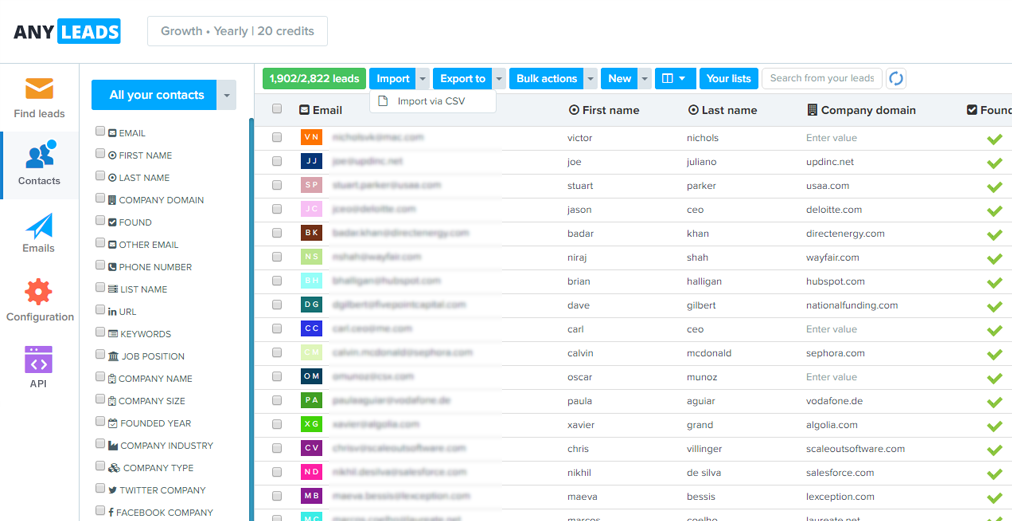
Task: Choose Import via CSV menu option
Action: [432, 101]
